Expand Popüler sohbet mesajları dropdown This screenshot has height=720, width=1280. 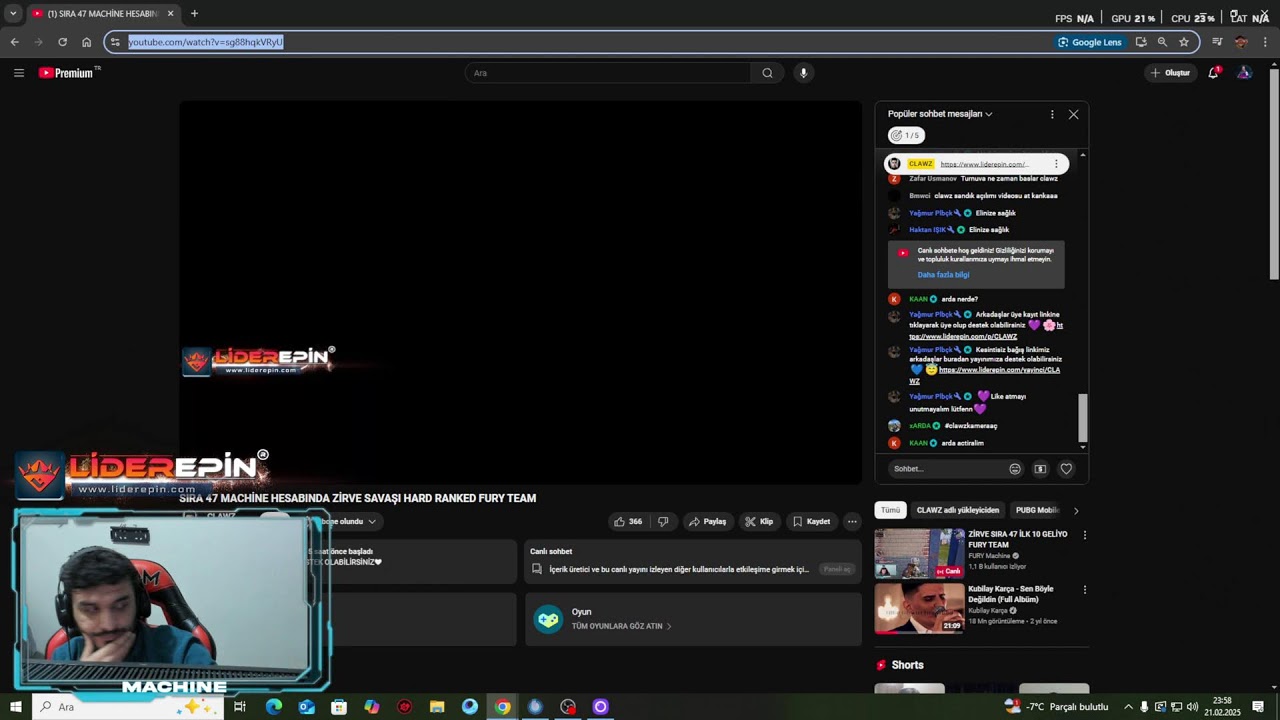[x=940, y=114]
